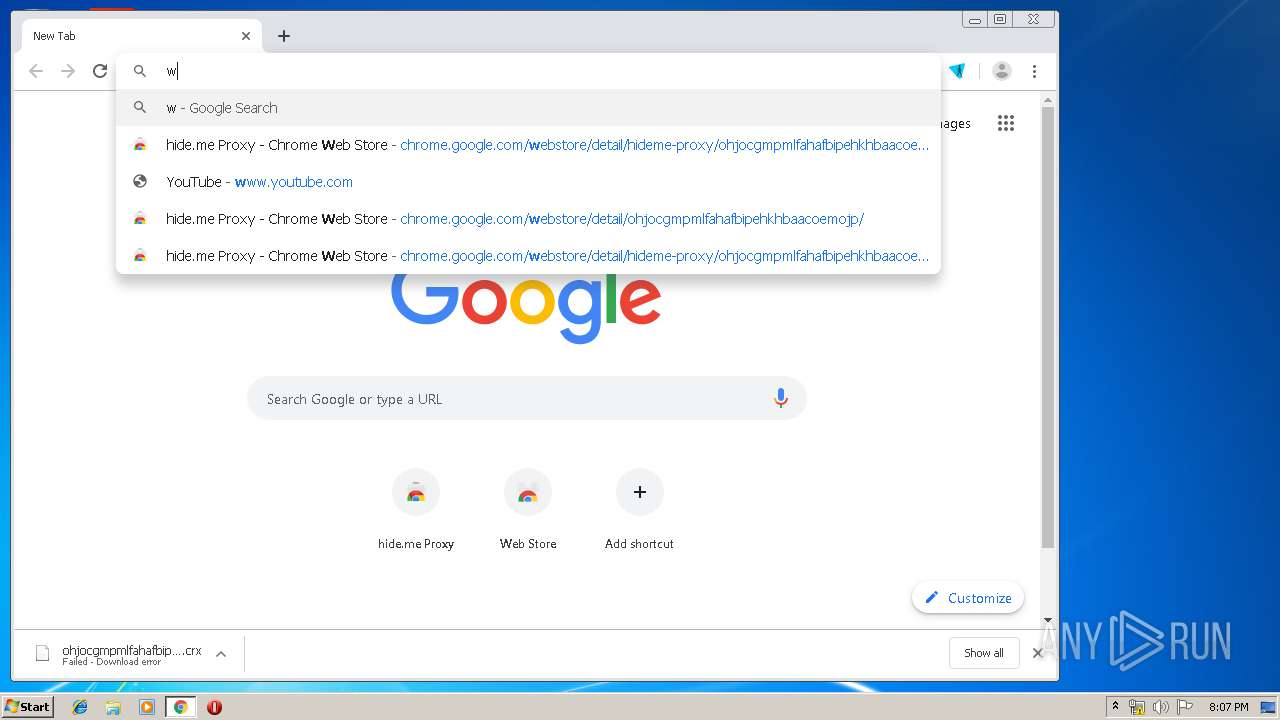Open Chrome's three-dot menu

click(x=1035, y=71)
